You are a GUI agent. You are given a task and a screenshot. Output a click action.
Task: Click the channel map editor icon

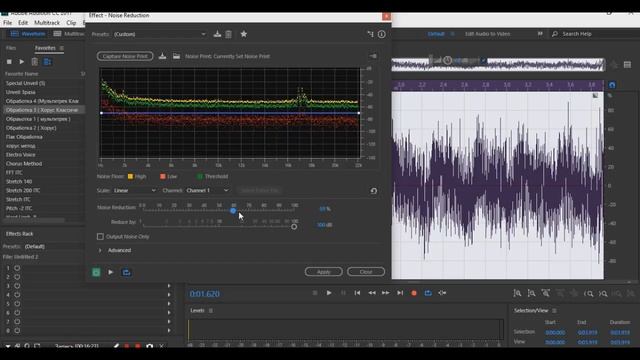(x=370, y=34)
